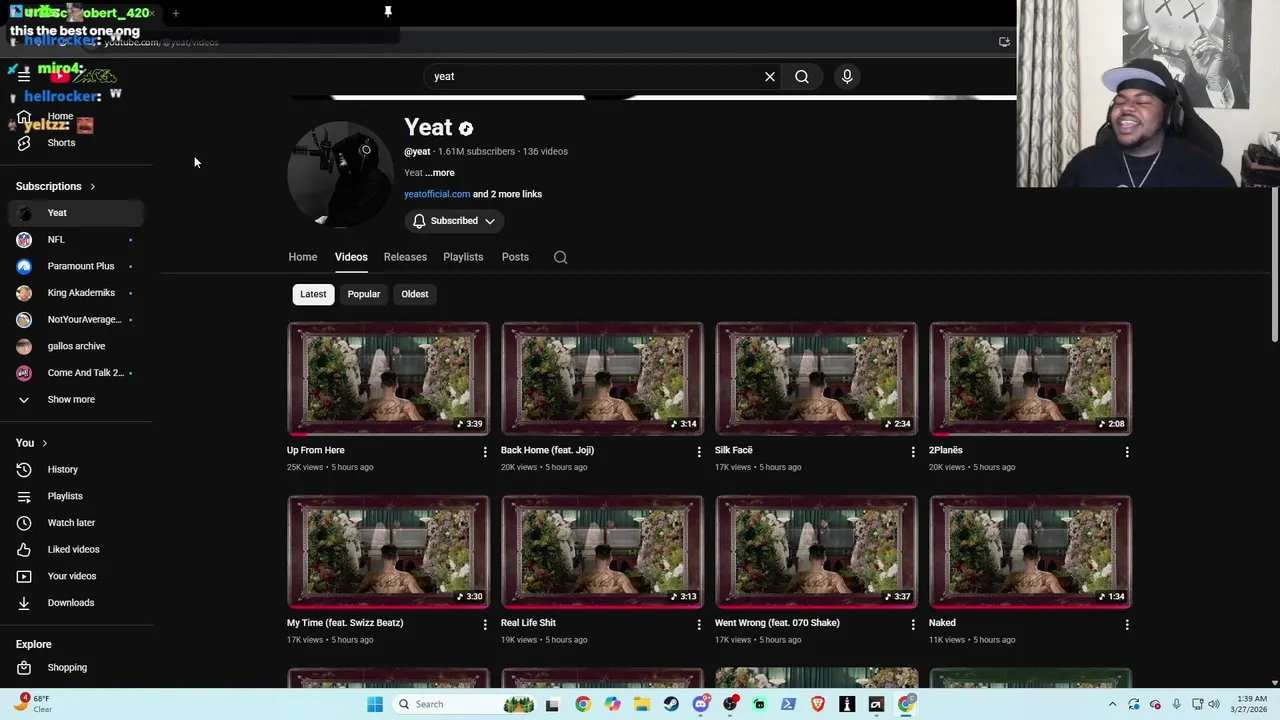Open more options for Up From Here
The image size is (1280, 720).
(x=485, y=452)
